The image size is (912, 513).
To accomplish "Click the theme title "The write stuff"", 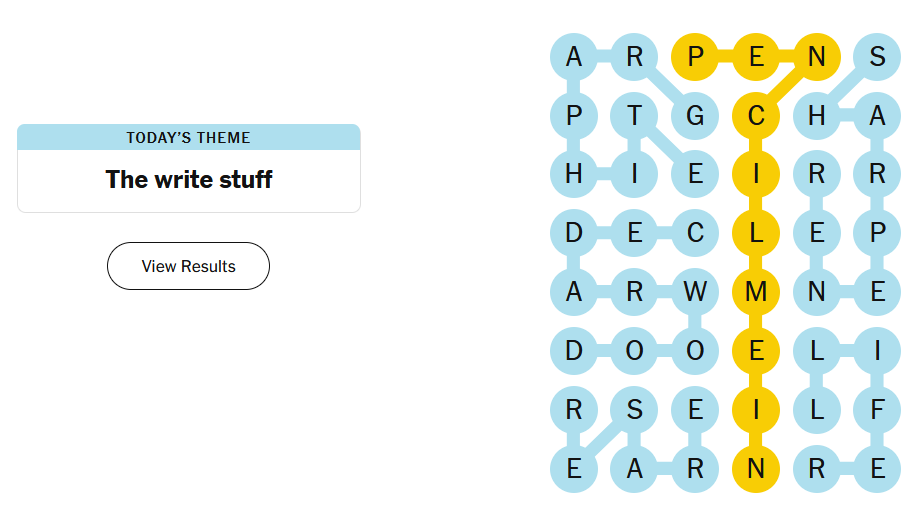I will 188,180.
